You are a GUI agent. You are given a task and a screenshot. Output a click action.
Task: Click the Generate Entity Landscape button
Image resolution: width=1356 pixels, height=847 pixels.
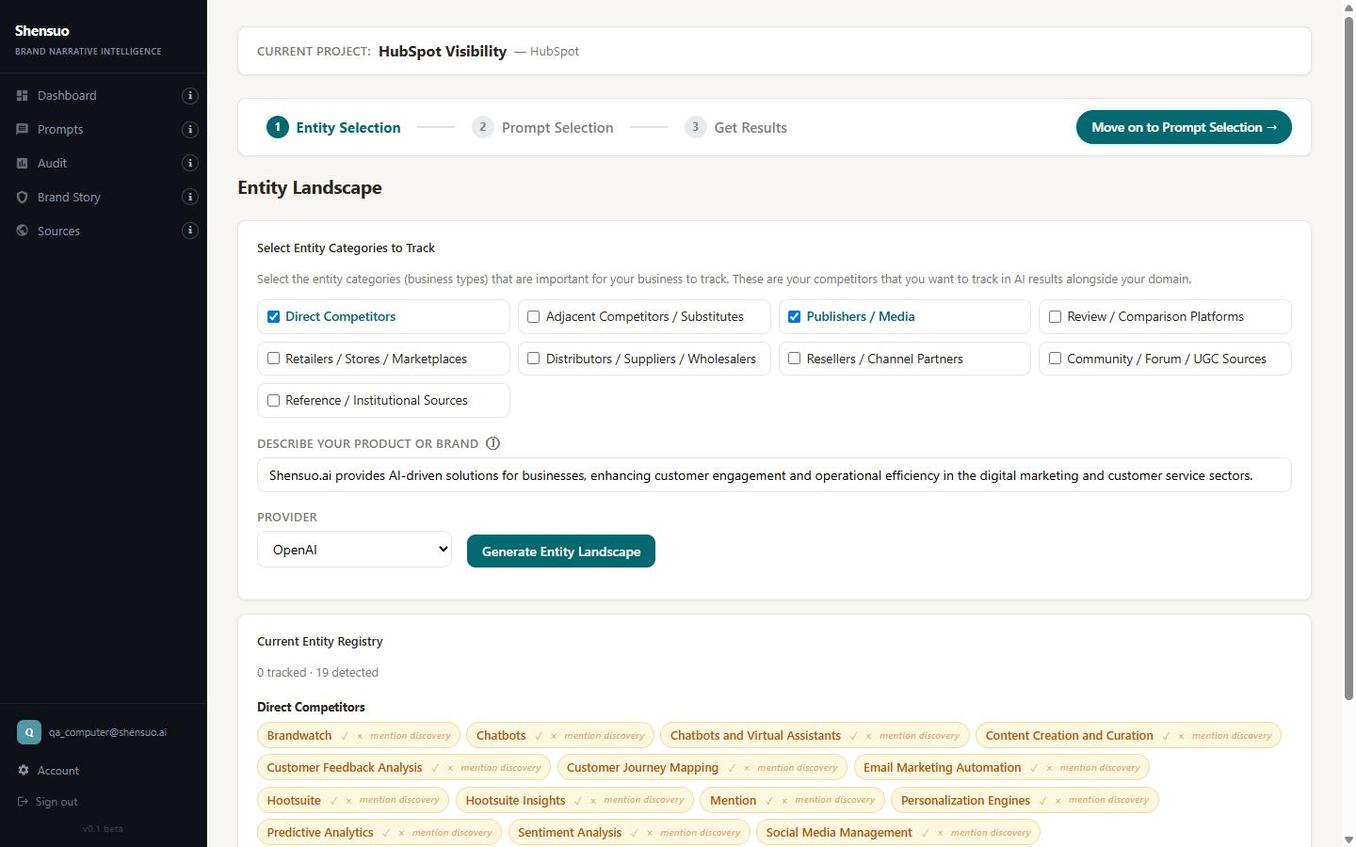560,551
